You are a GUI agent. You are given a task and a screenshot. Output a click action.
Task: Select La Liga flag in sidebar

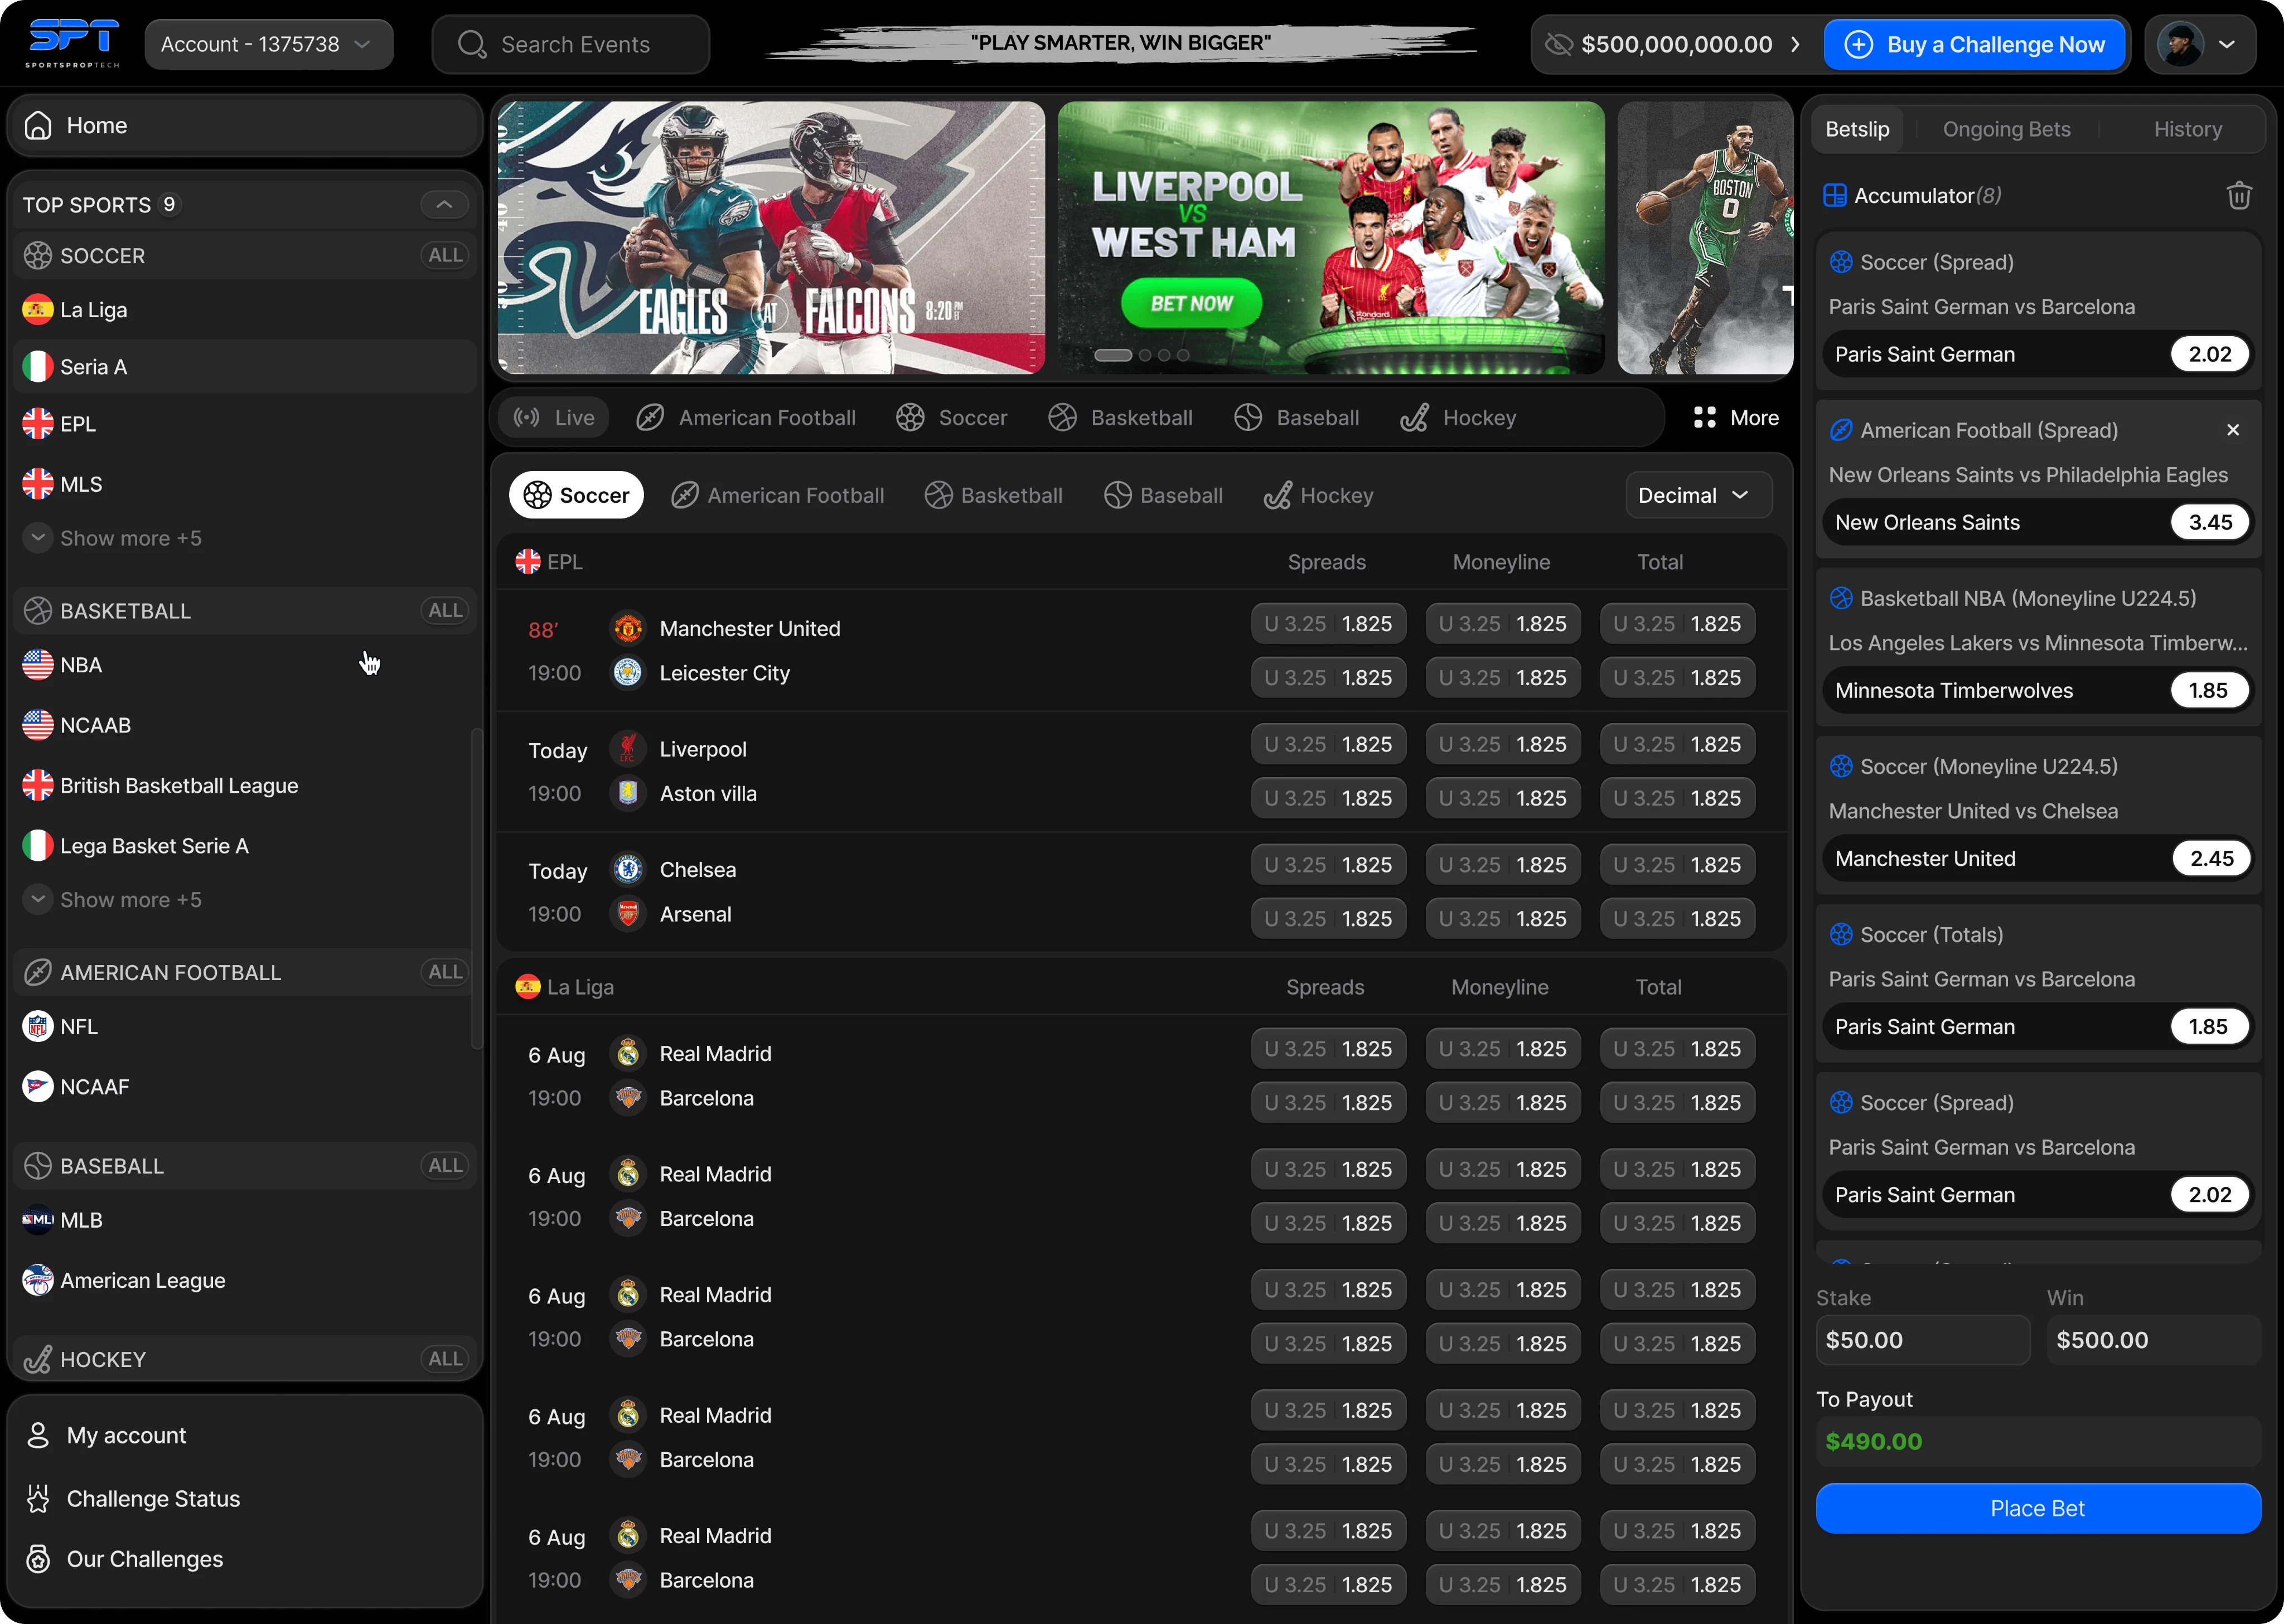click(38, 309)
